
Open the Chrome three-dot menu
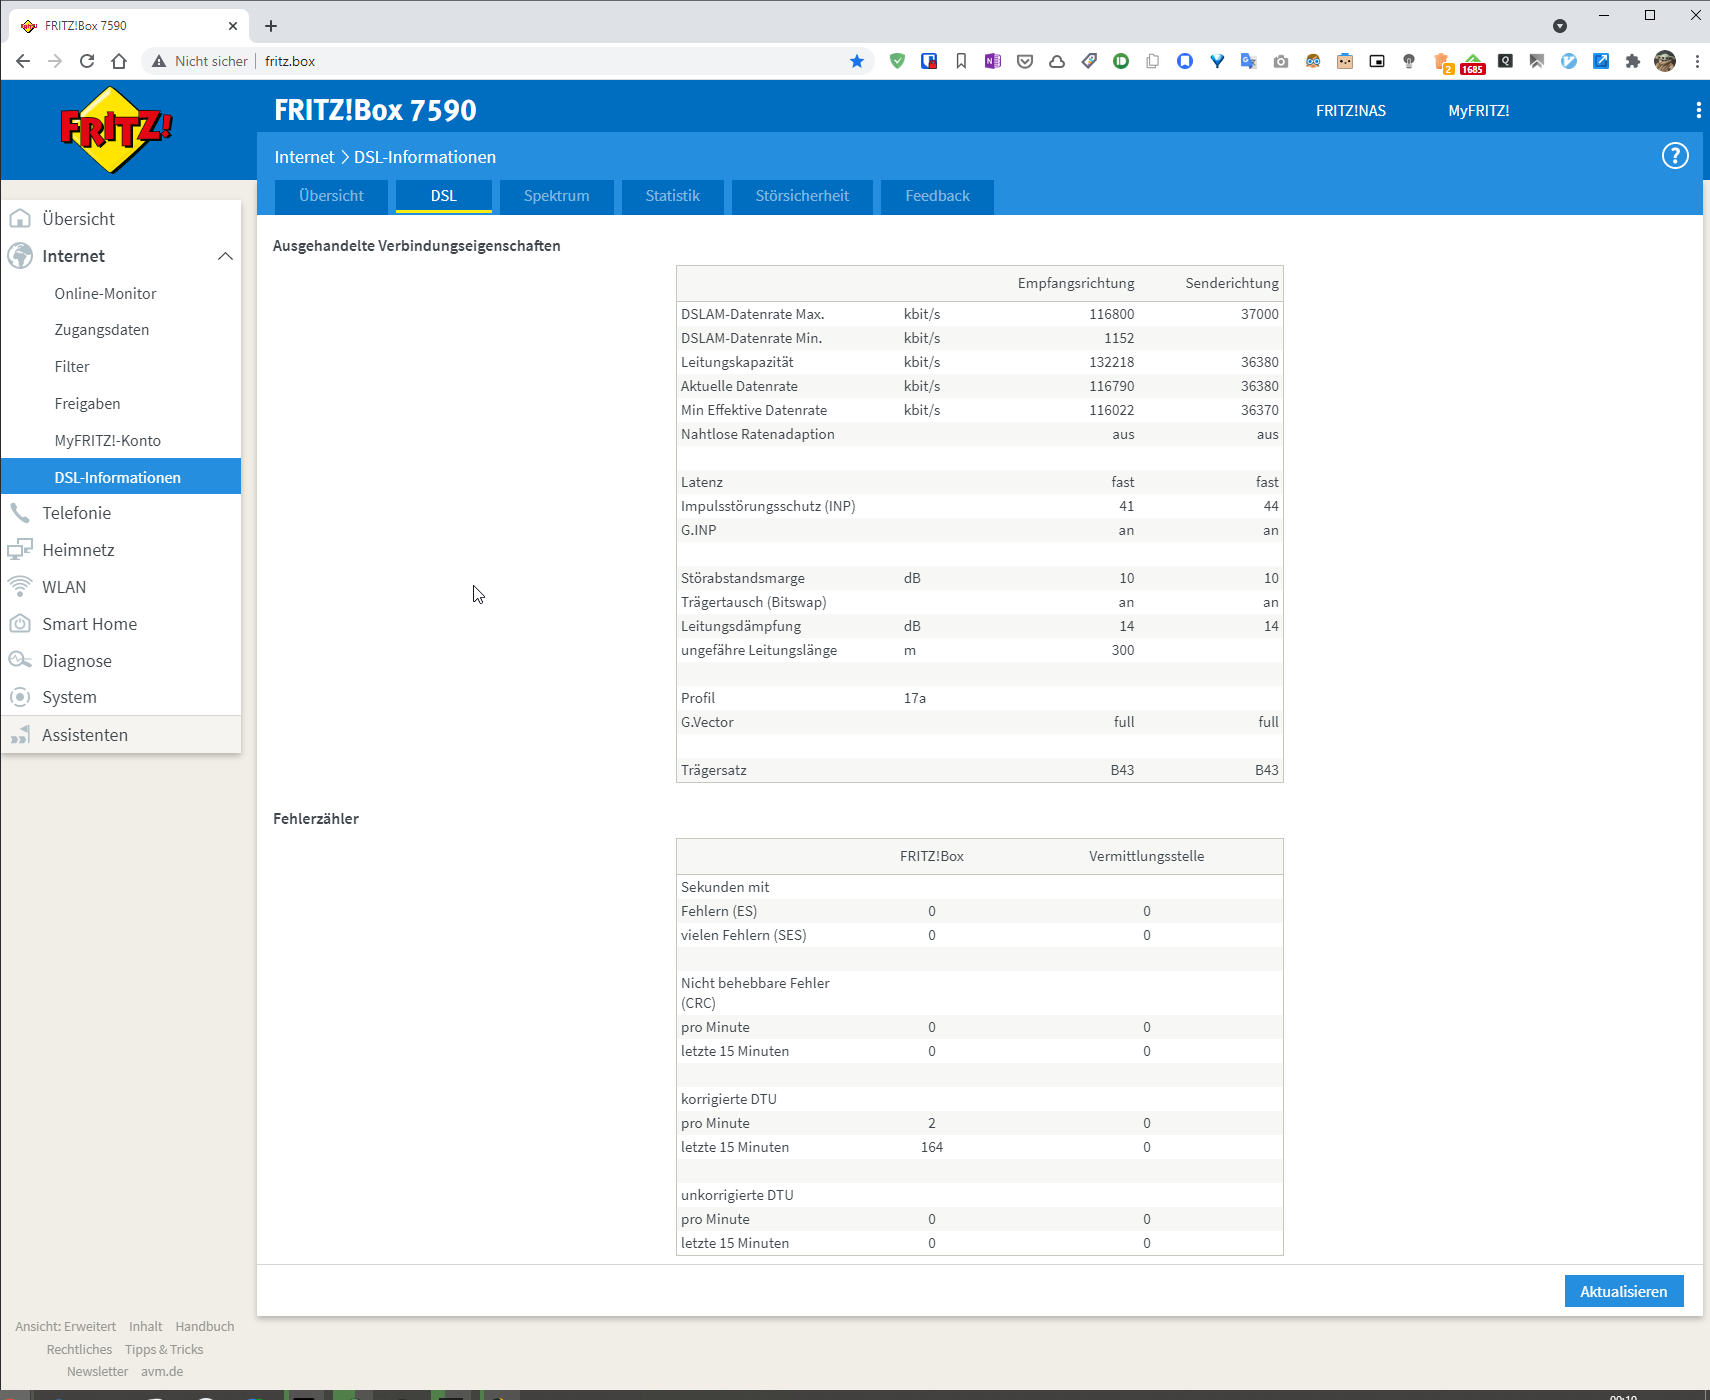1697,61
